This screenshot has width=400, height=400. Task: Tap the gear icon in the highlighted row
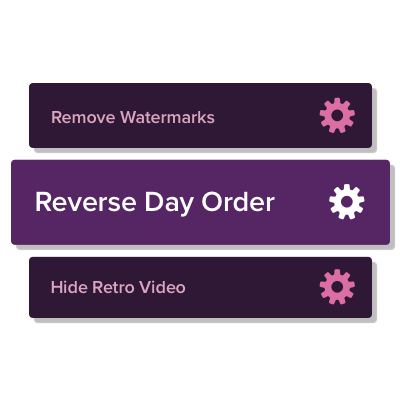(347, 202)
